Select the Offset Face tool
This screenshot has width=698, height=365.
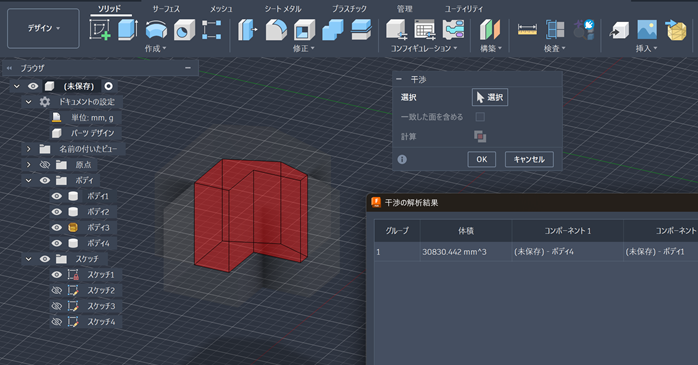coord(361,30)
